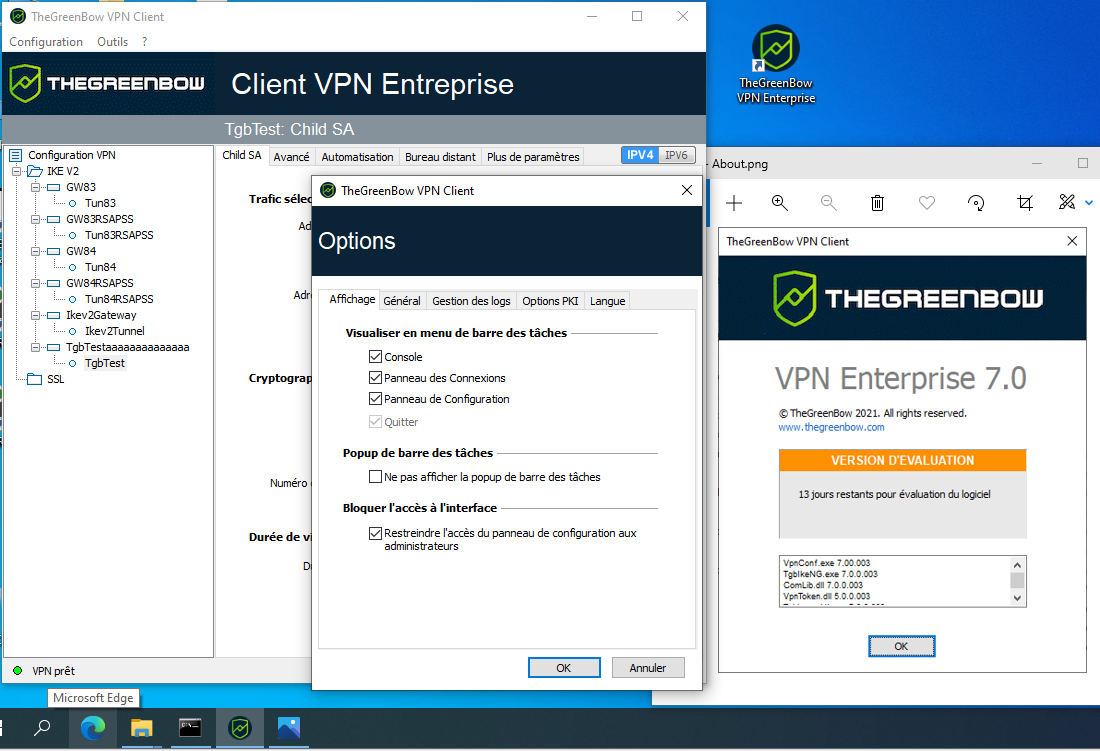This screenshot has height=751, width=1100.
Task: Select the Ikev2Tunnel tree item
Action: (x=114, y=331)
